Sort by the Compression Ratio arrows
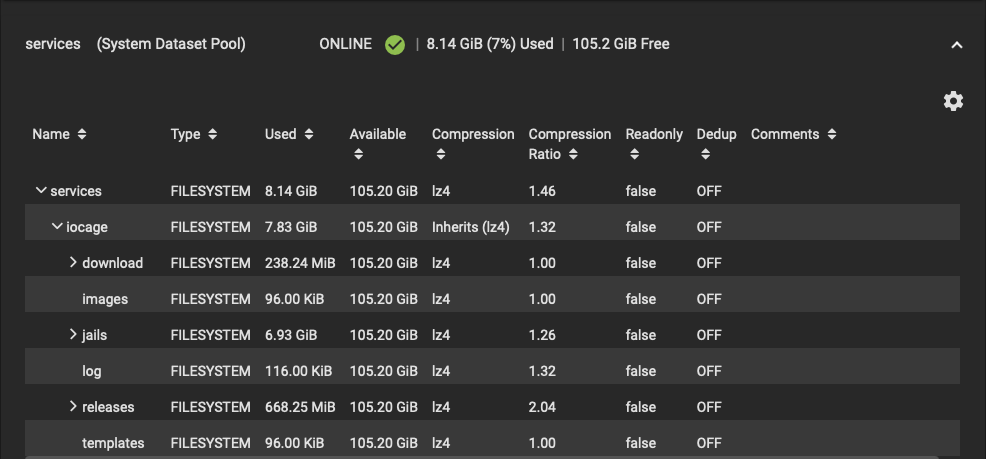 pyautogui.click(x=573, y=155)
